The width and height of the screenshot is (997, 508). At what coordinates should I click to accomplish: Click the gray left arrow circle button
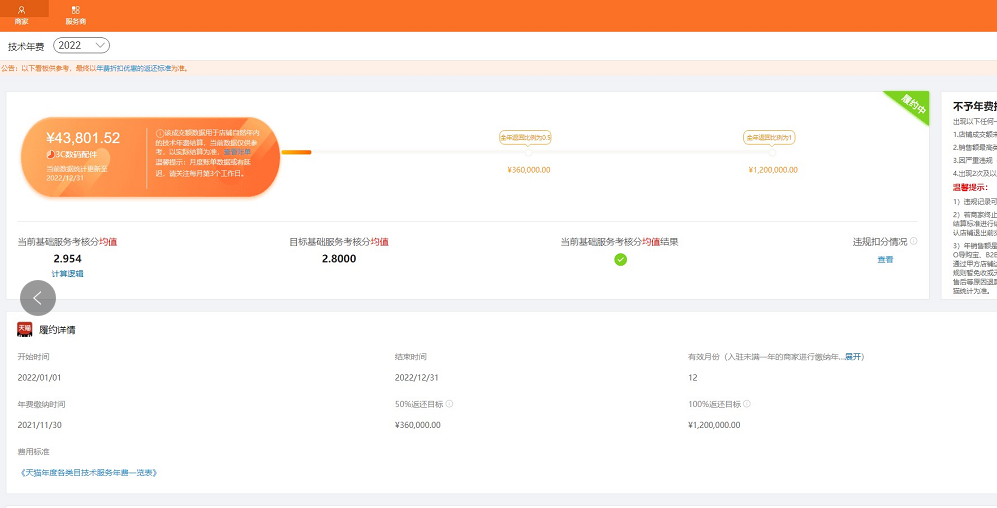pos(38,297)
